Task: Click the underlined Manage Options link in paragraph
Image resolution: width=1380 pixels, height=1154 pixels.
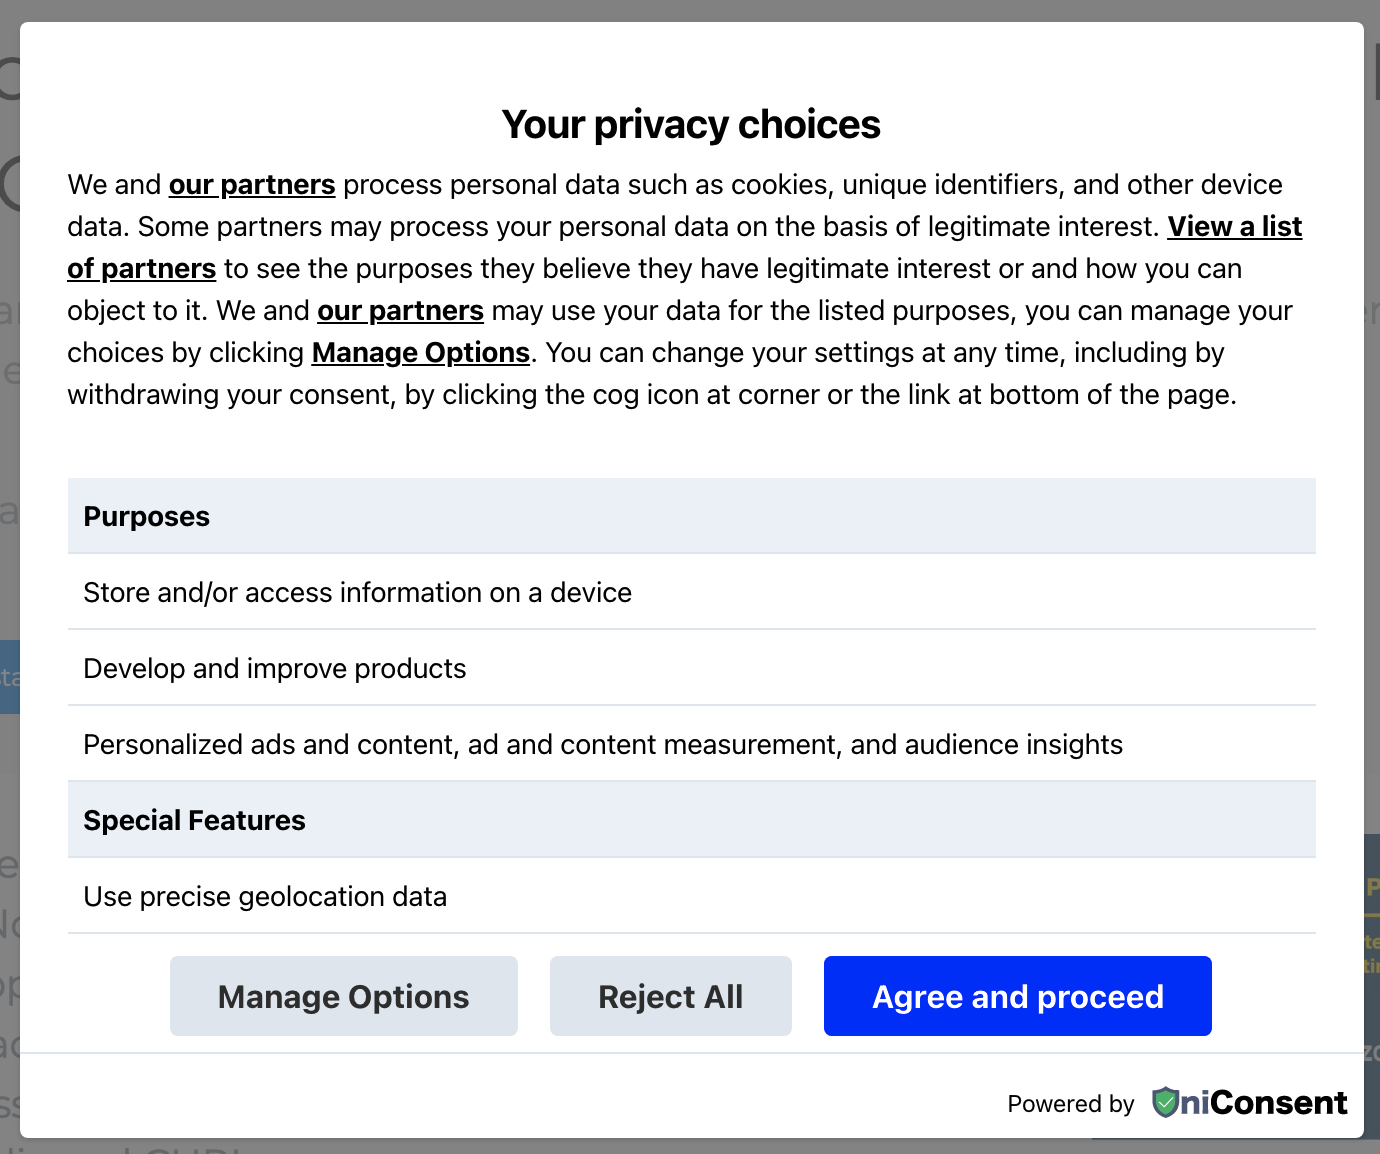Action: pos(420,353)
